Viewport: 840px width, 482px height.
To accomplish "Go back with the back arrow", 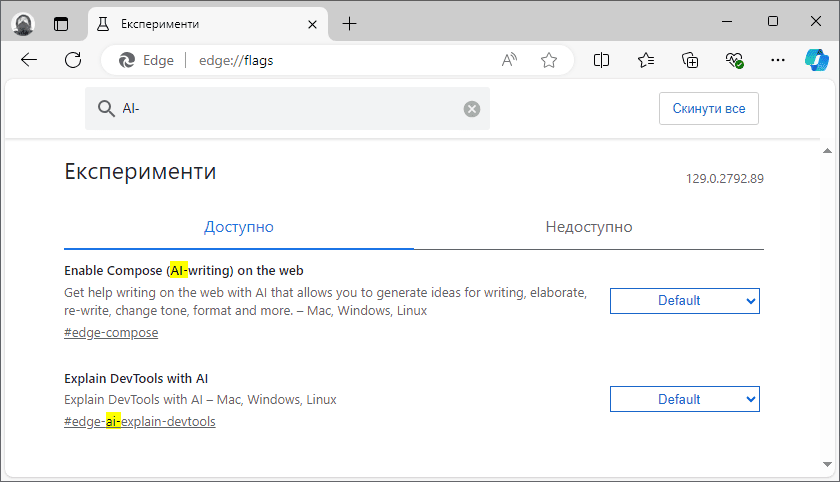I will (x=29, y=60).
